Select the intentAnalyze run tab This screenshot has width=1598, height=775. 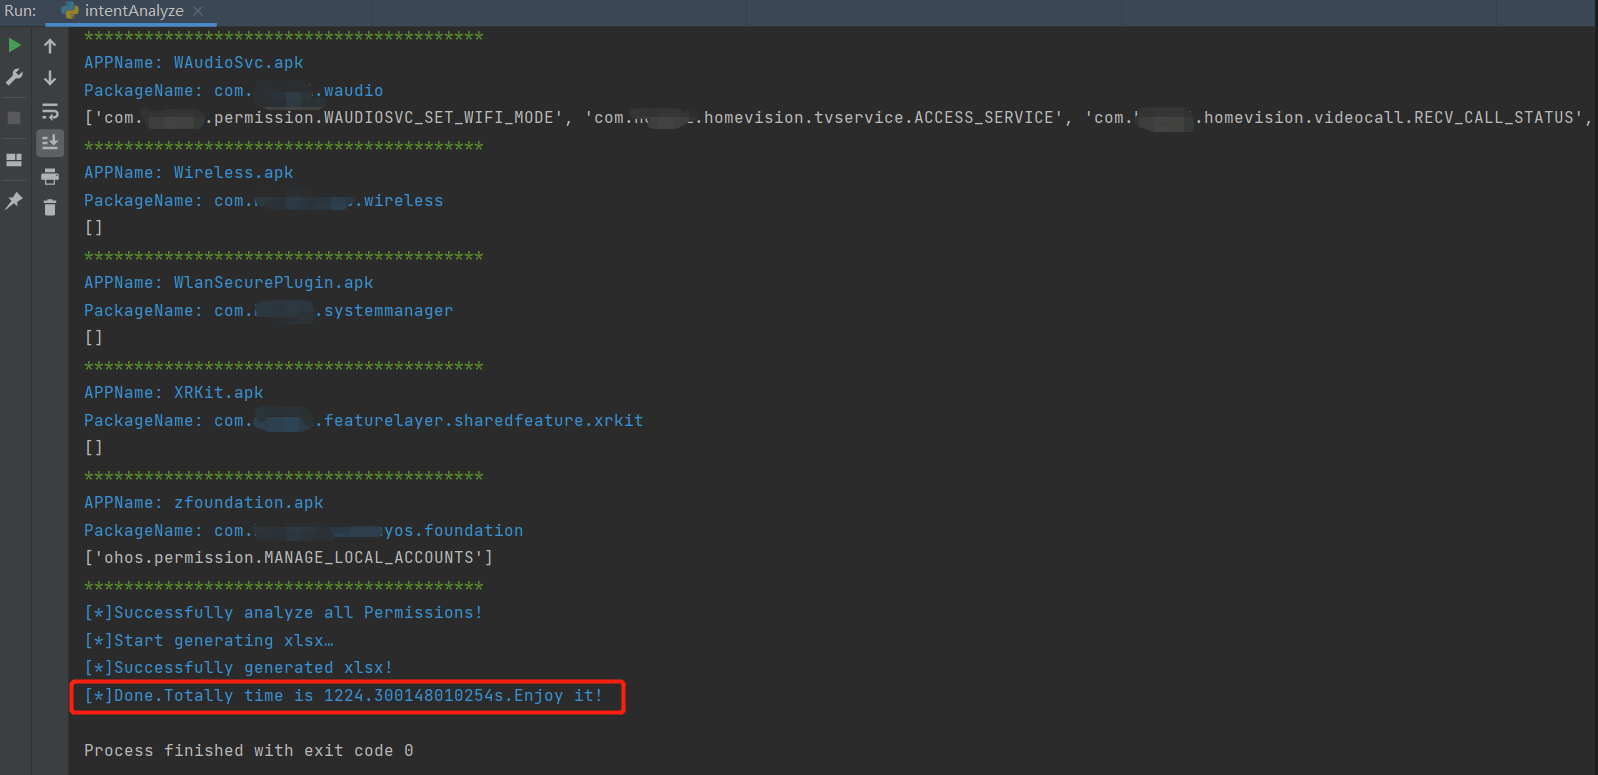point(132,11)
